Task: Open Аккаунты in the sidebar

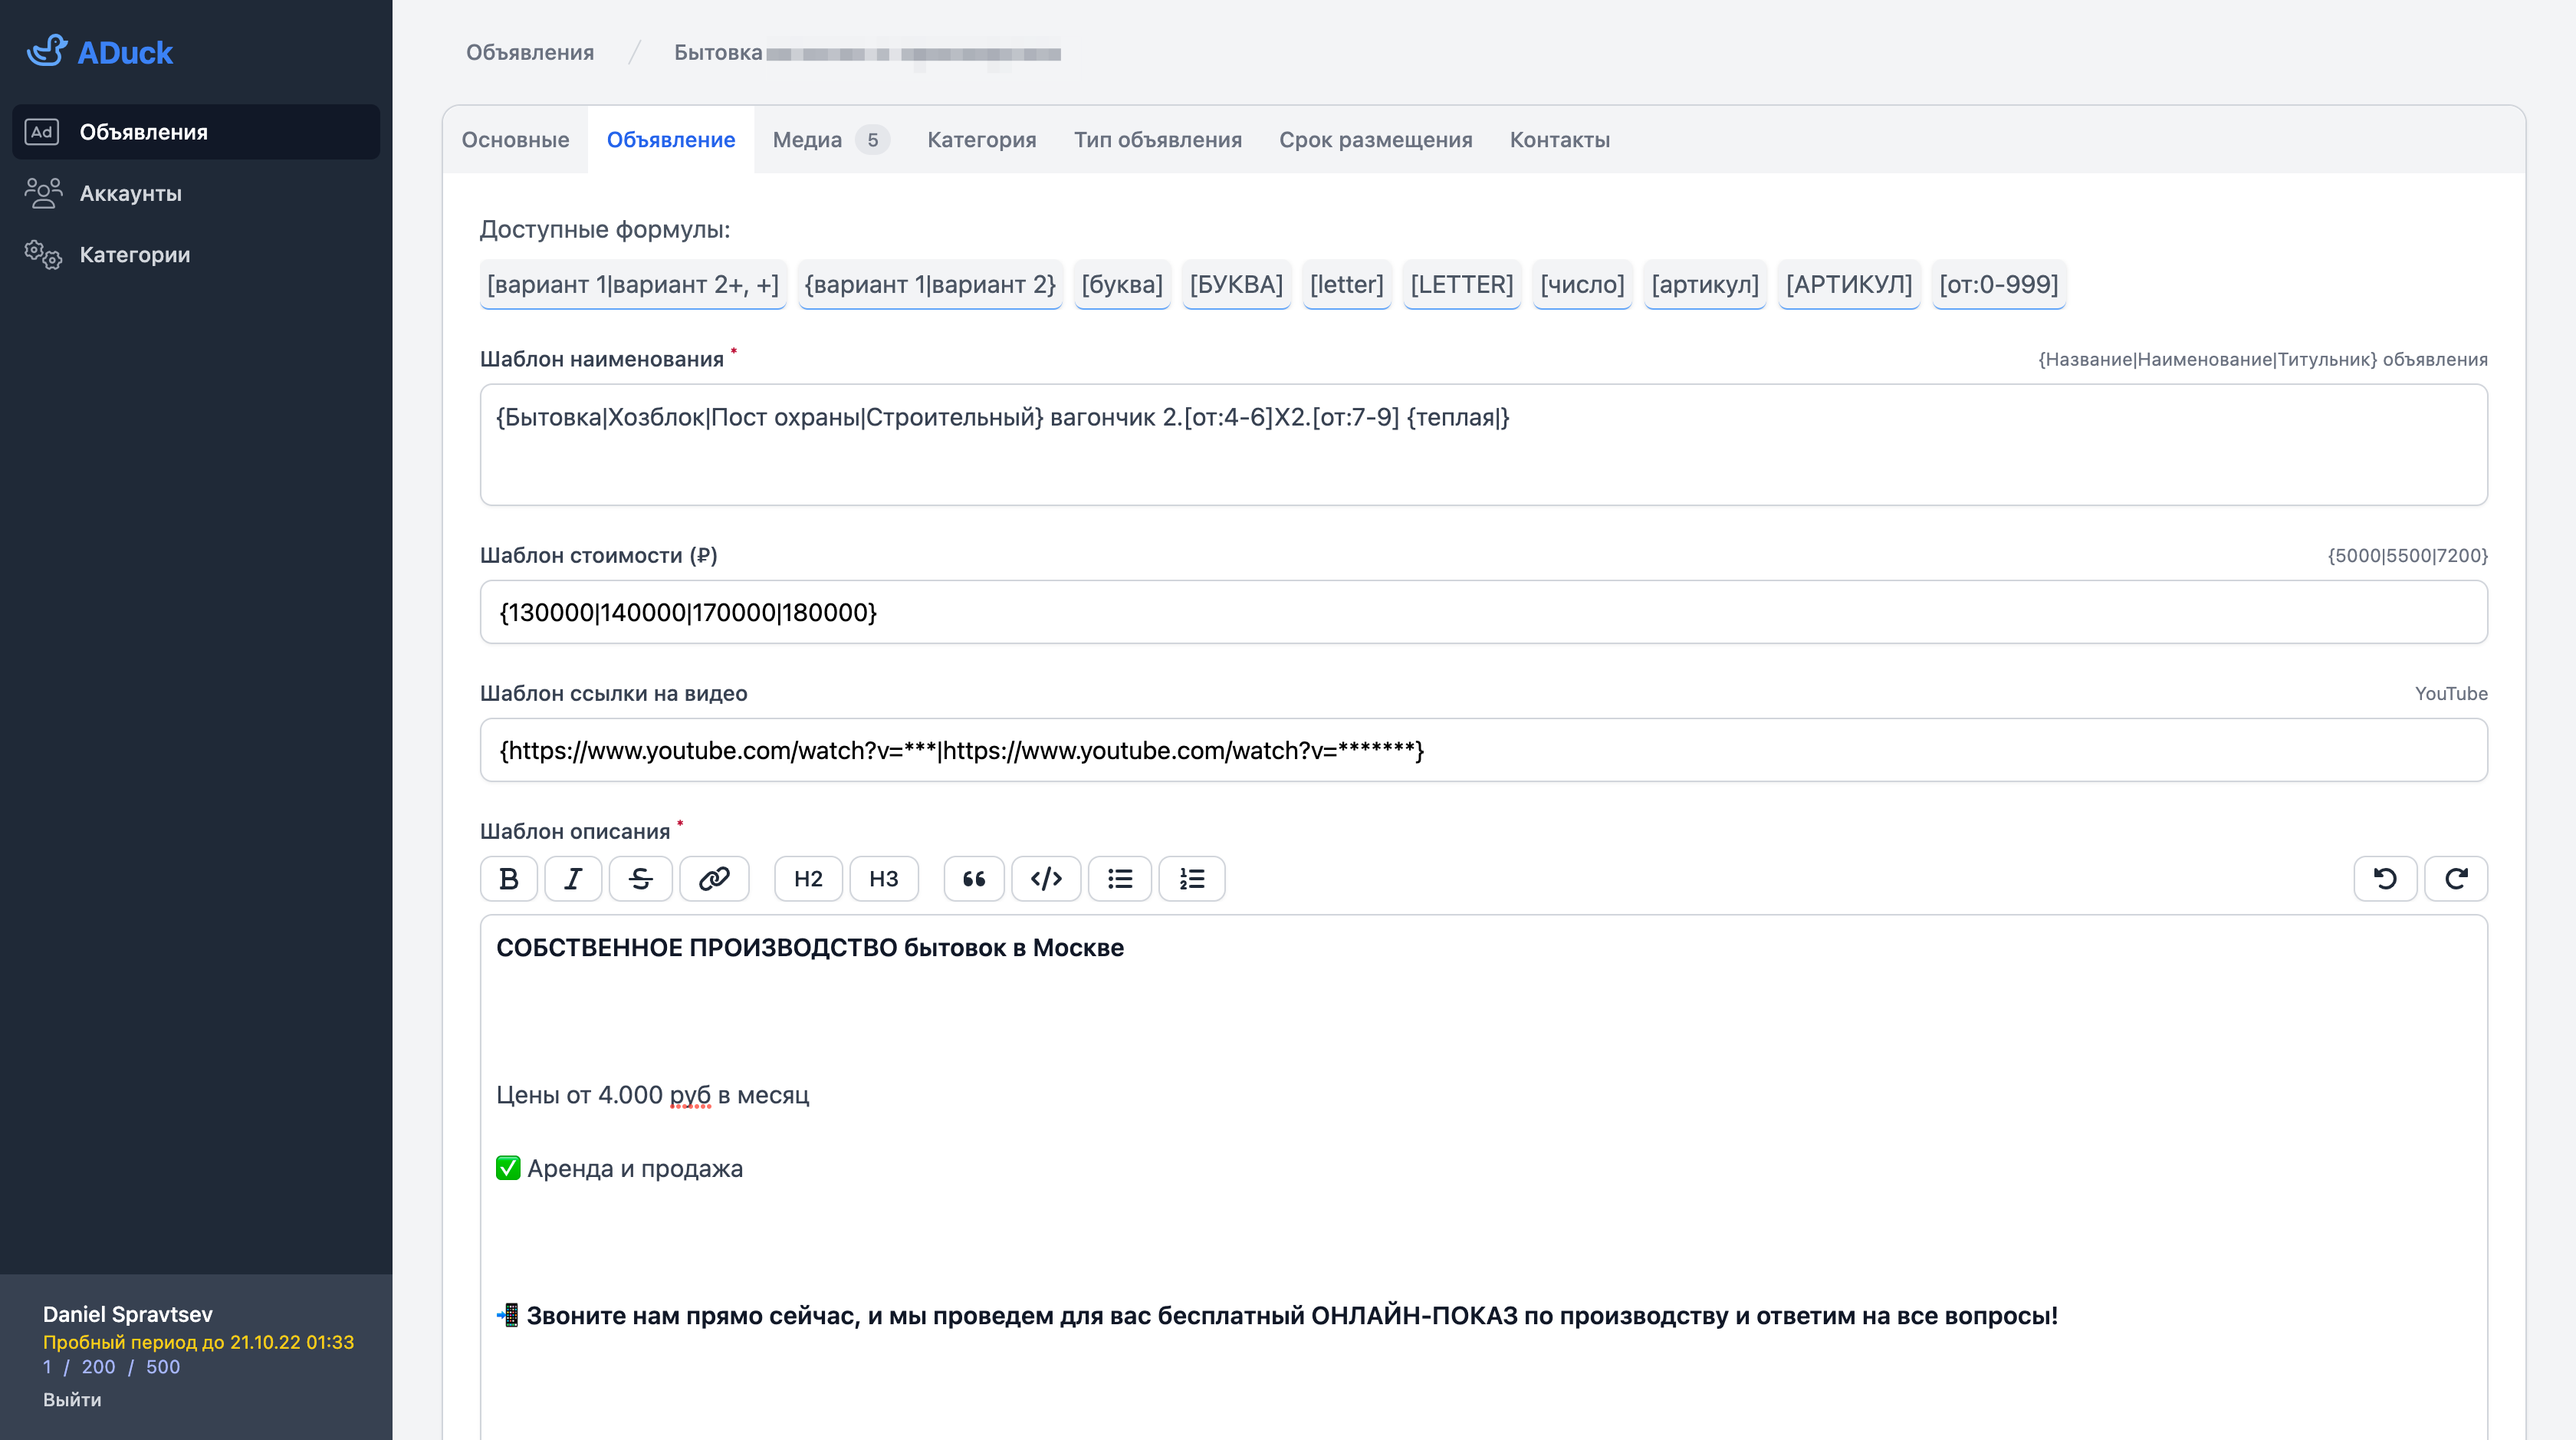Action: point(130,193)
